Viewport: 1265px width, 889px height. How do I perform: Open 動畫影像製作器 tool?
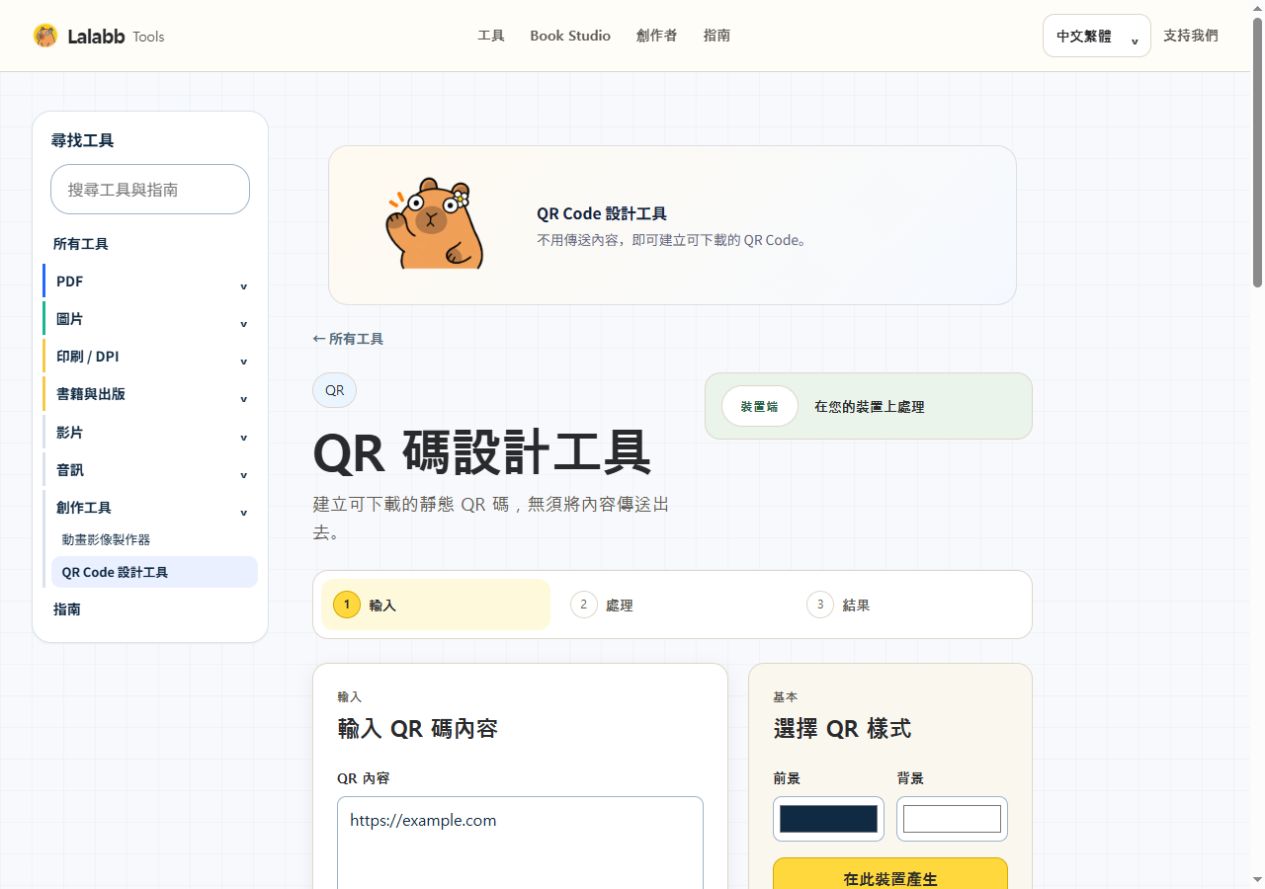[106, 539]
